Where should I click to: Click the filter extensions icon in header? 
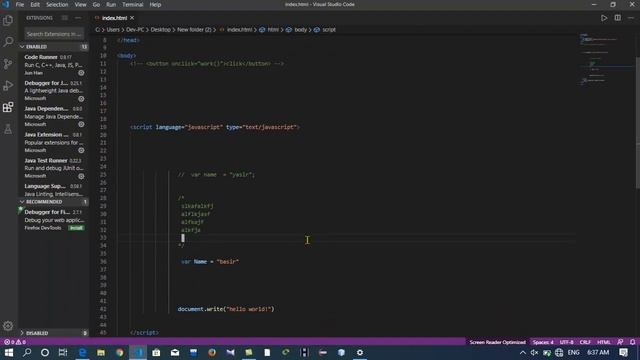65,18
